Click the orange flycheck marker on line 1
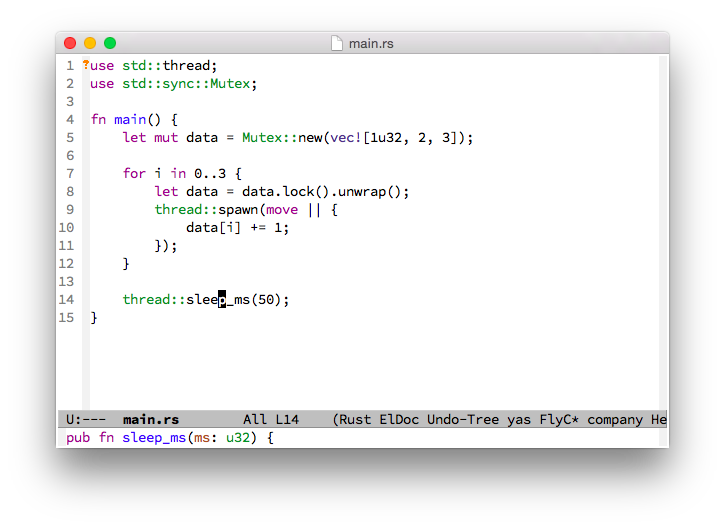 (85, 65)
